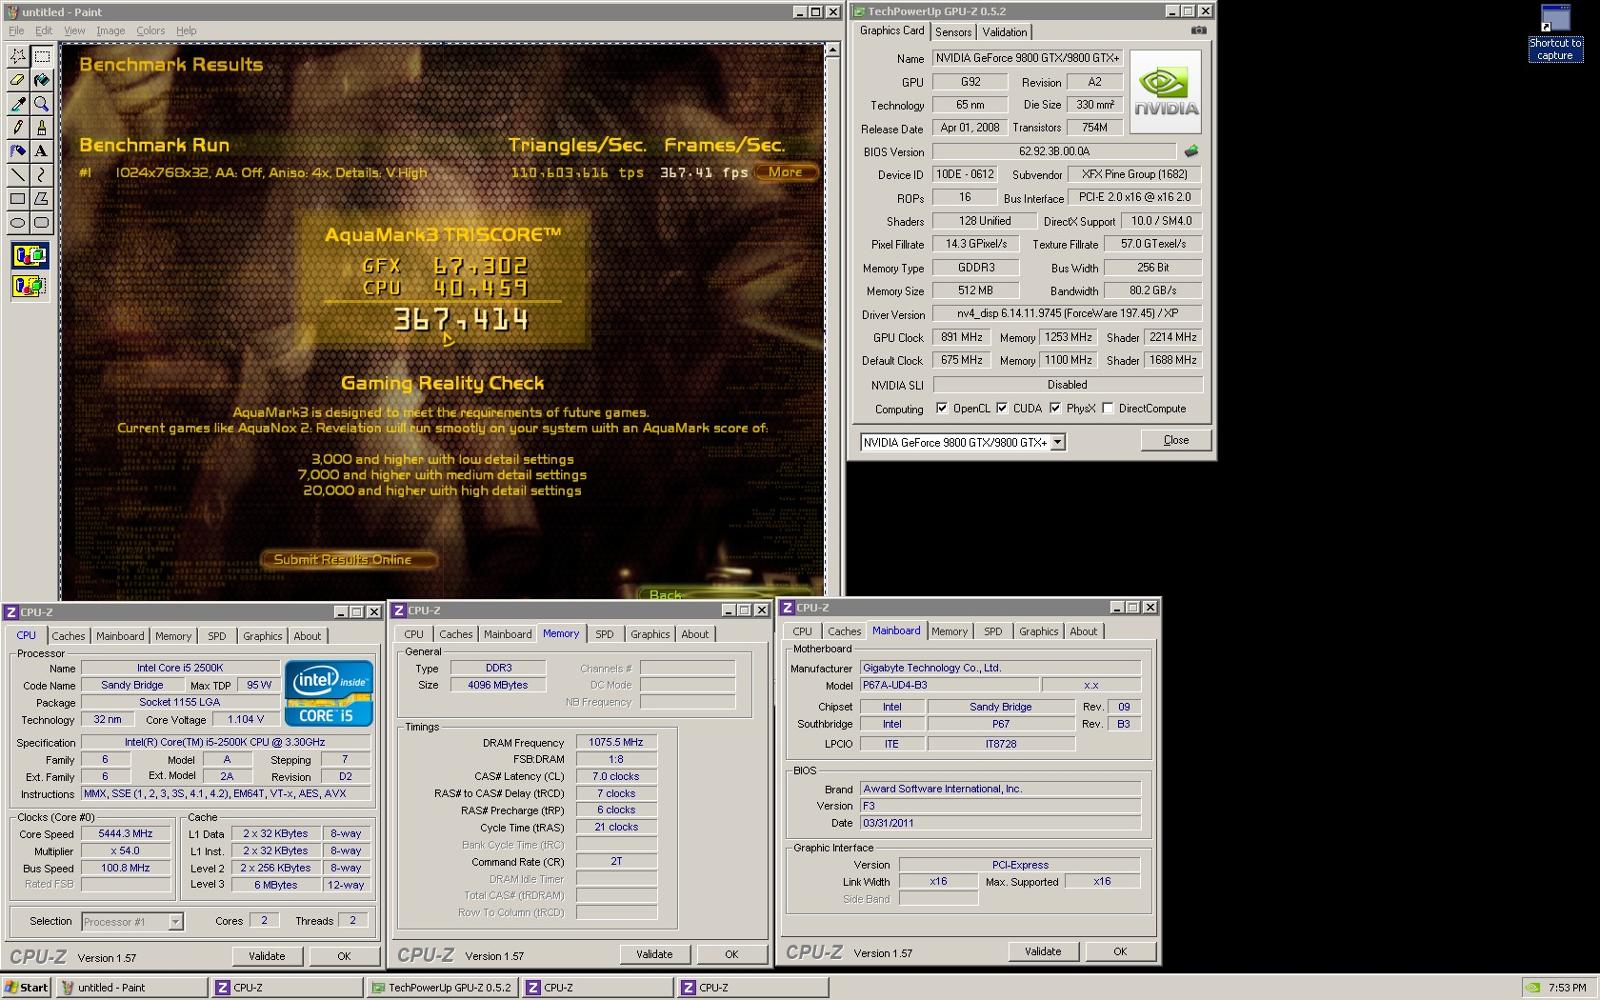Image resolution: width=1600 pixels, height=1000 pixels.
Task: Click OK in the middle CPU-Z window
Action: click(731, 954)
